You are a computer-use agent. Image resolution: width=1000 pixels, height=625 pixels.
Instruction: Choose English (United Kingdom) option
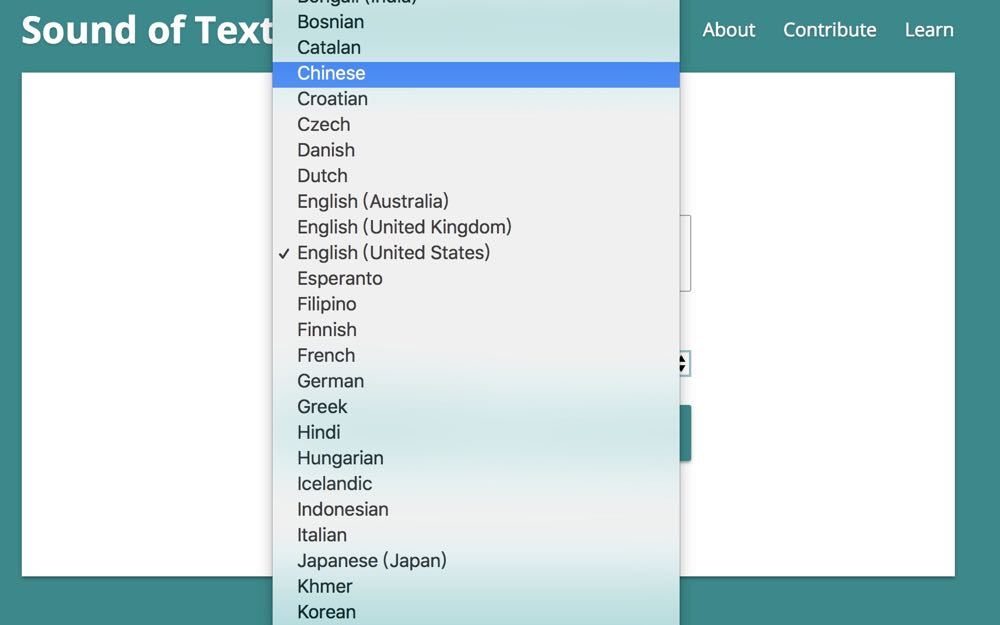click(476, 227)
